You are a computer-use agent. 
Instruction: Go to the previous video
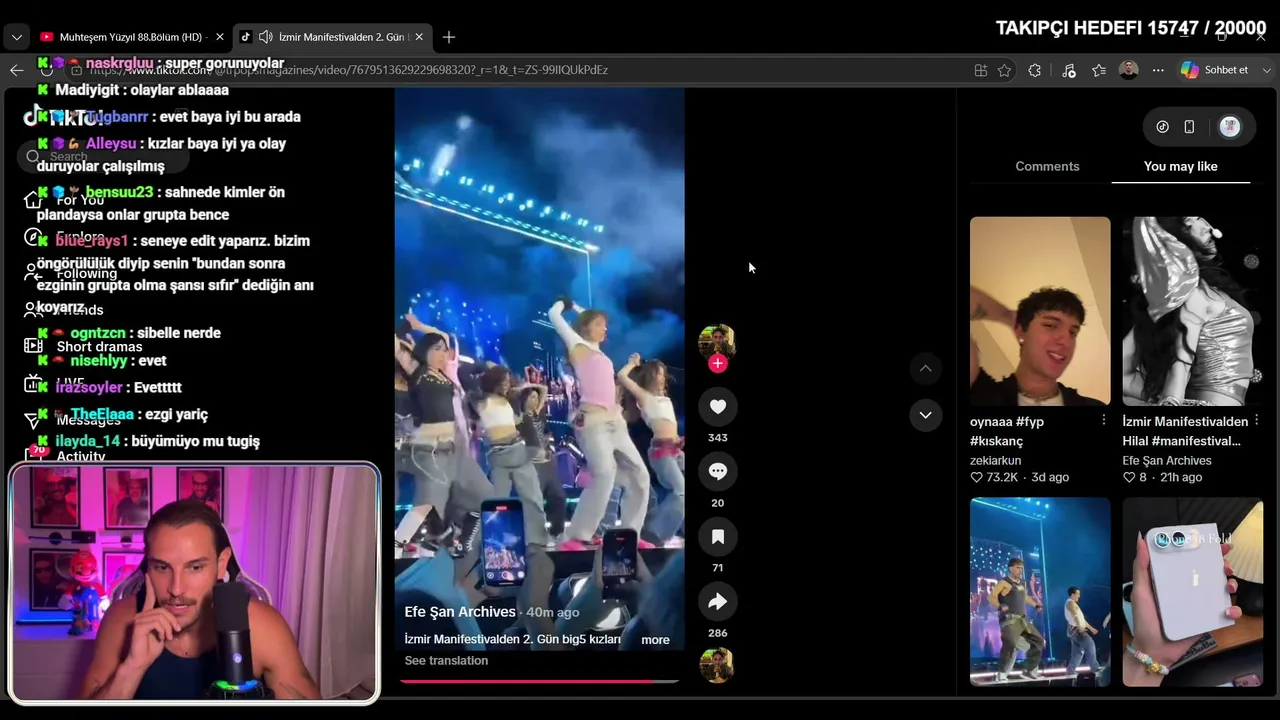click(926, 369)
